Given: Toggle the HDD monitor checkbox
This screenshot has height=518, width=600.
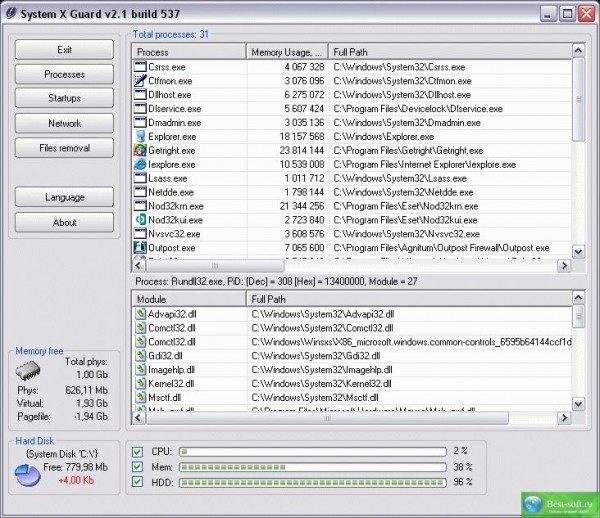Looking at the screenshot, I should tap(137, 482).
